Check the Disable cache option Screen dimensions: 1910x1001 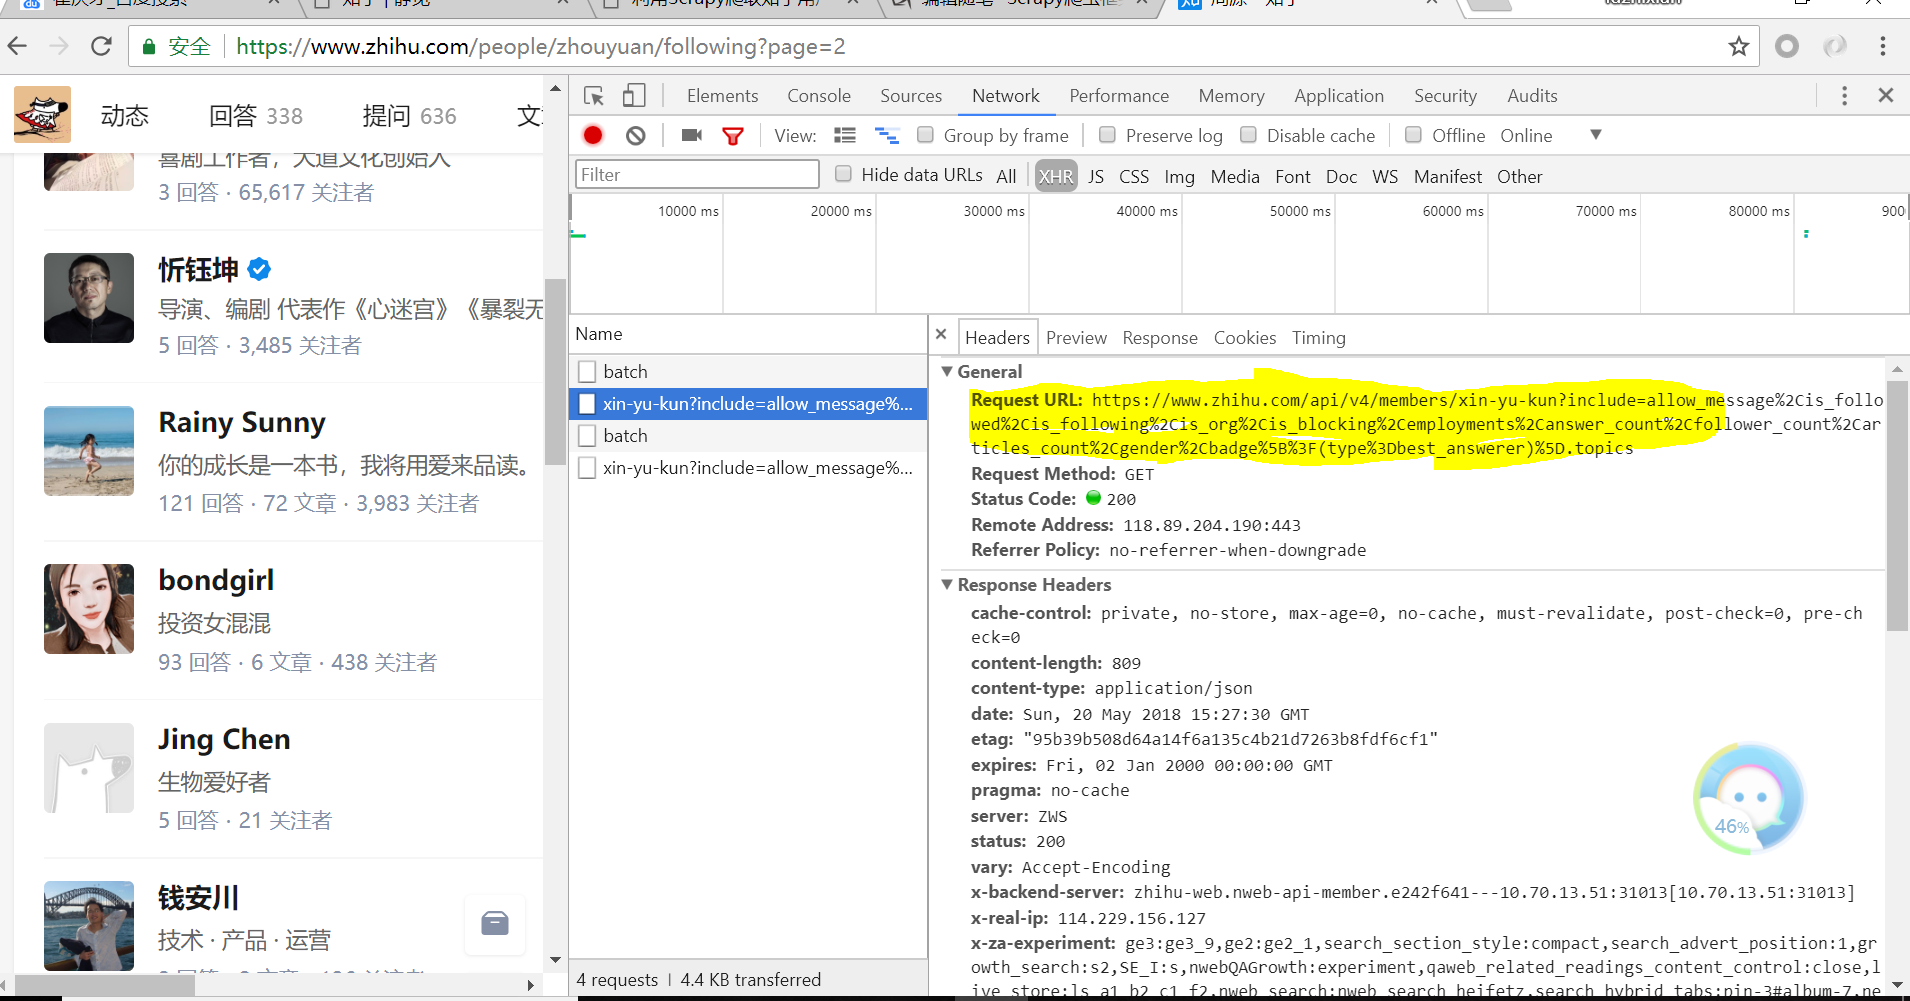coord(1248,134)
